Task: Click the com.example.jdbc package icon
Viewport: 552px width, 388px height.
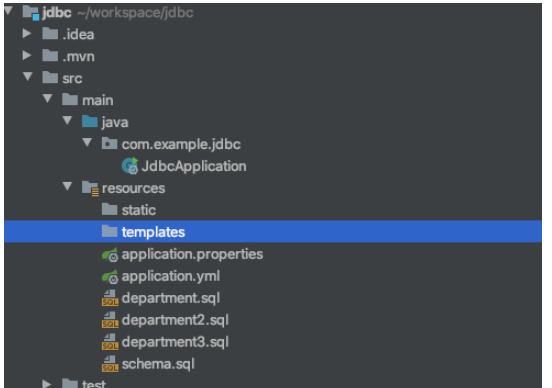Action: pyautogui.click(x=109, y=144)
